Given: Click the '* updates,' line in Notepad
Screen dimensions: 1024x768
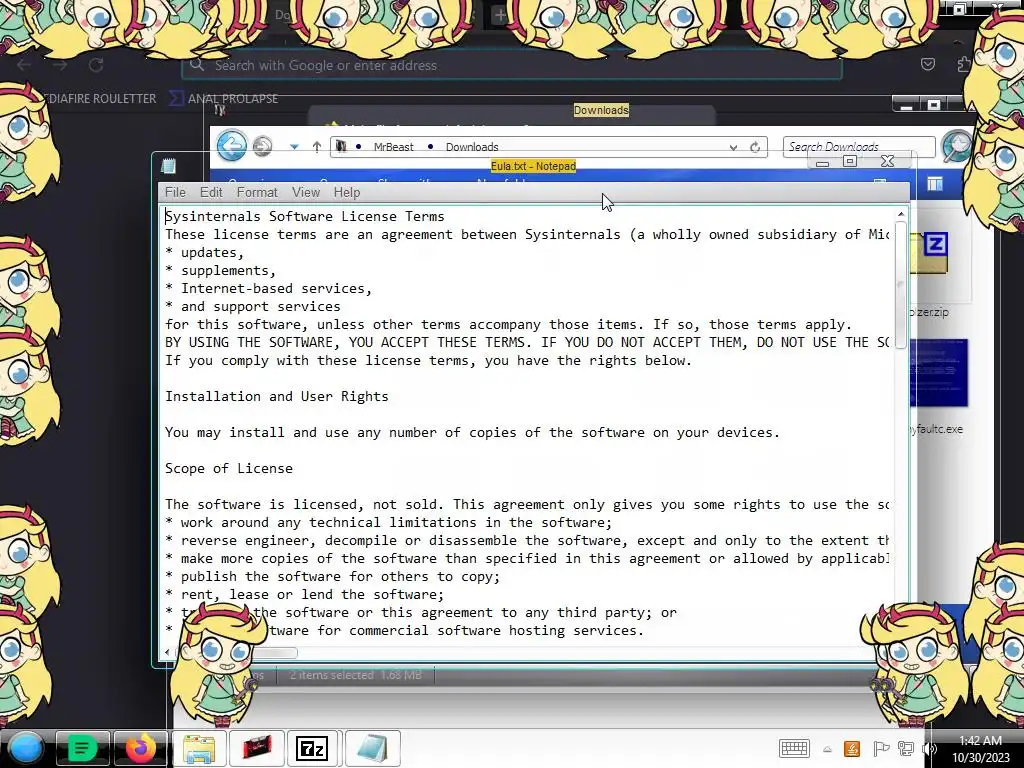Looking at the screenshot, I should 204,252.
